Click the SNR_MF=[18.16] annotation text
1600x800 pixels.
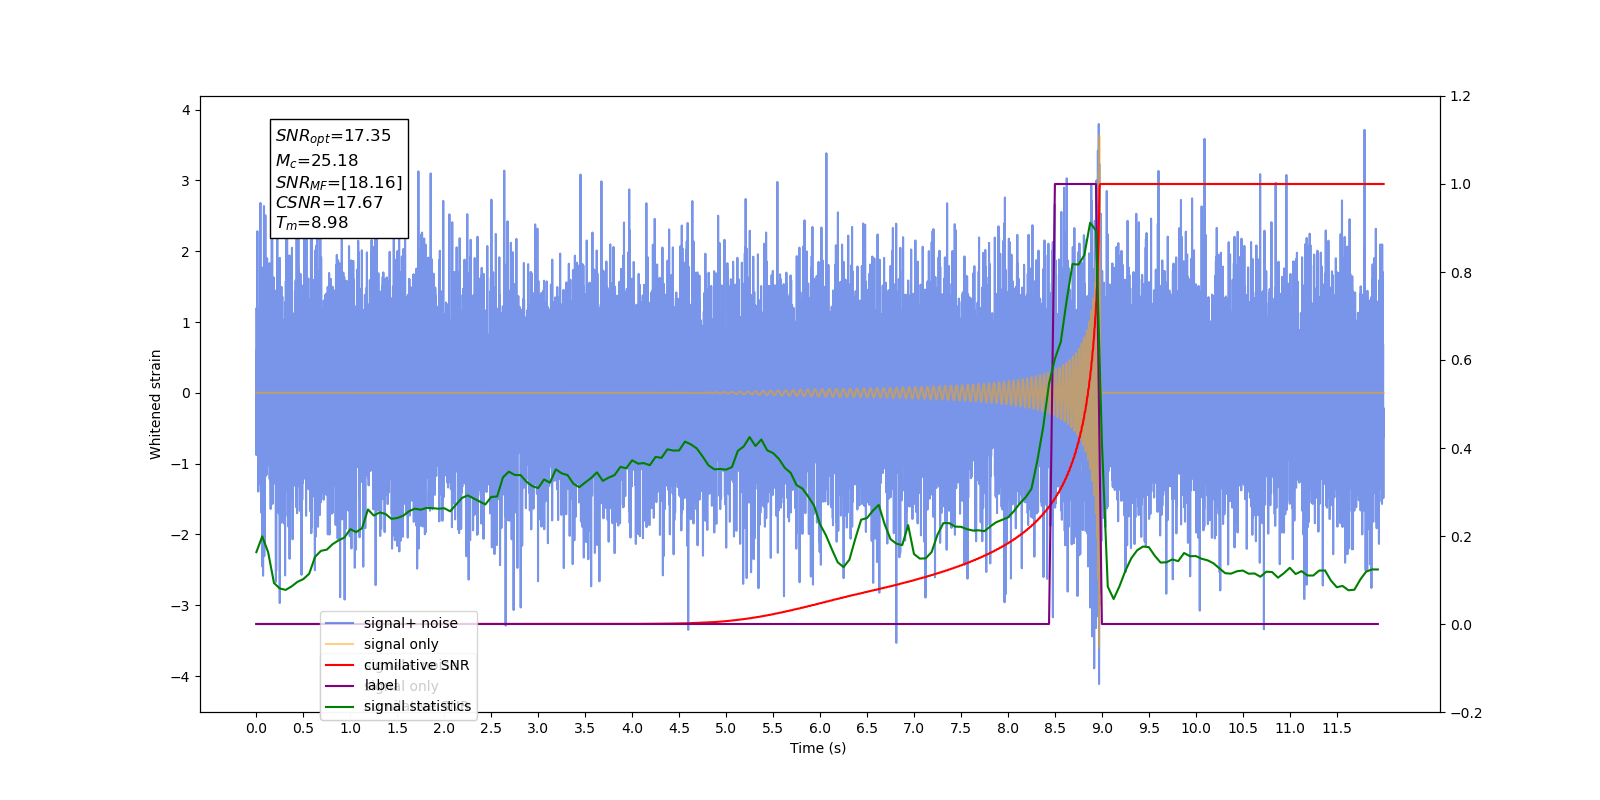pyautogui.click(x=339, y=182)
